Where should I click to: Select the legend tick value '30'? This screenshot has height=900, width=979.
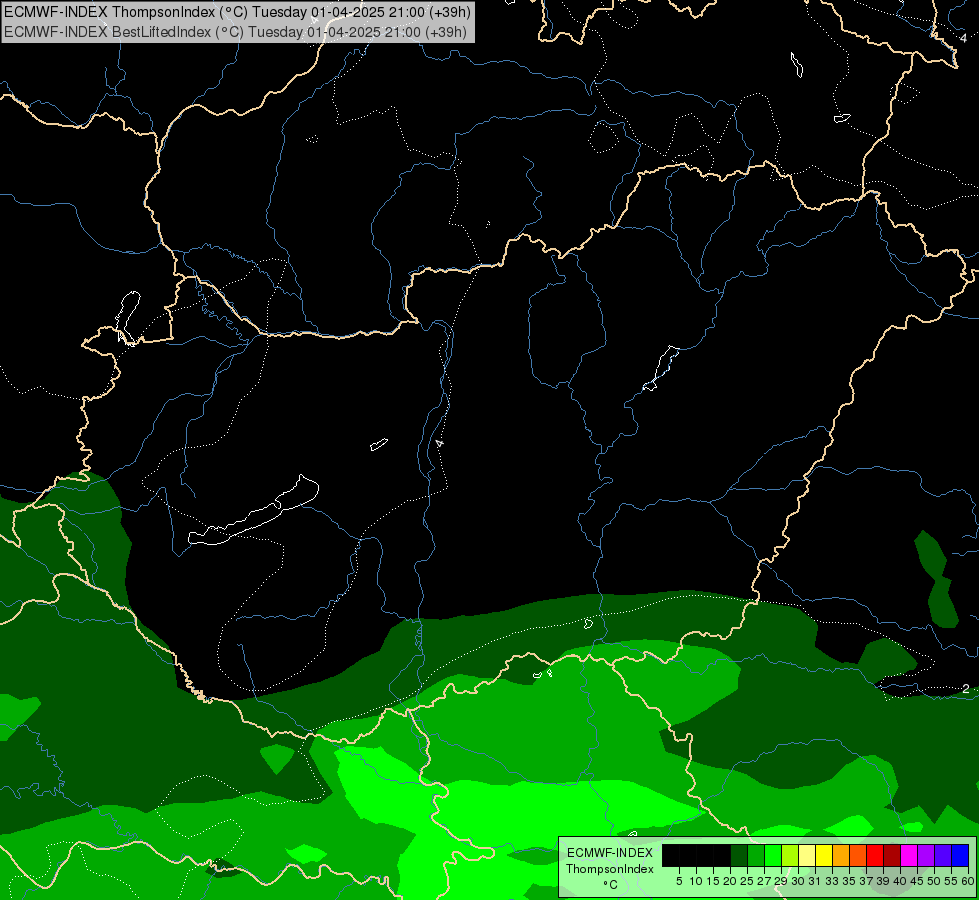coord(798,881)
